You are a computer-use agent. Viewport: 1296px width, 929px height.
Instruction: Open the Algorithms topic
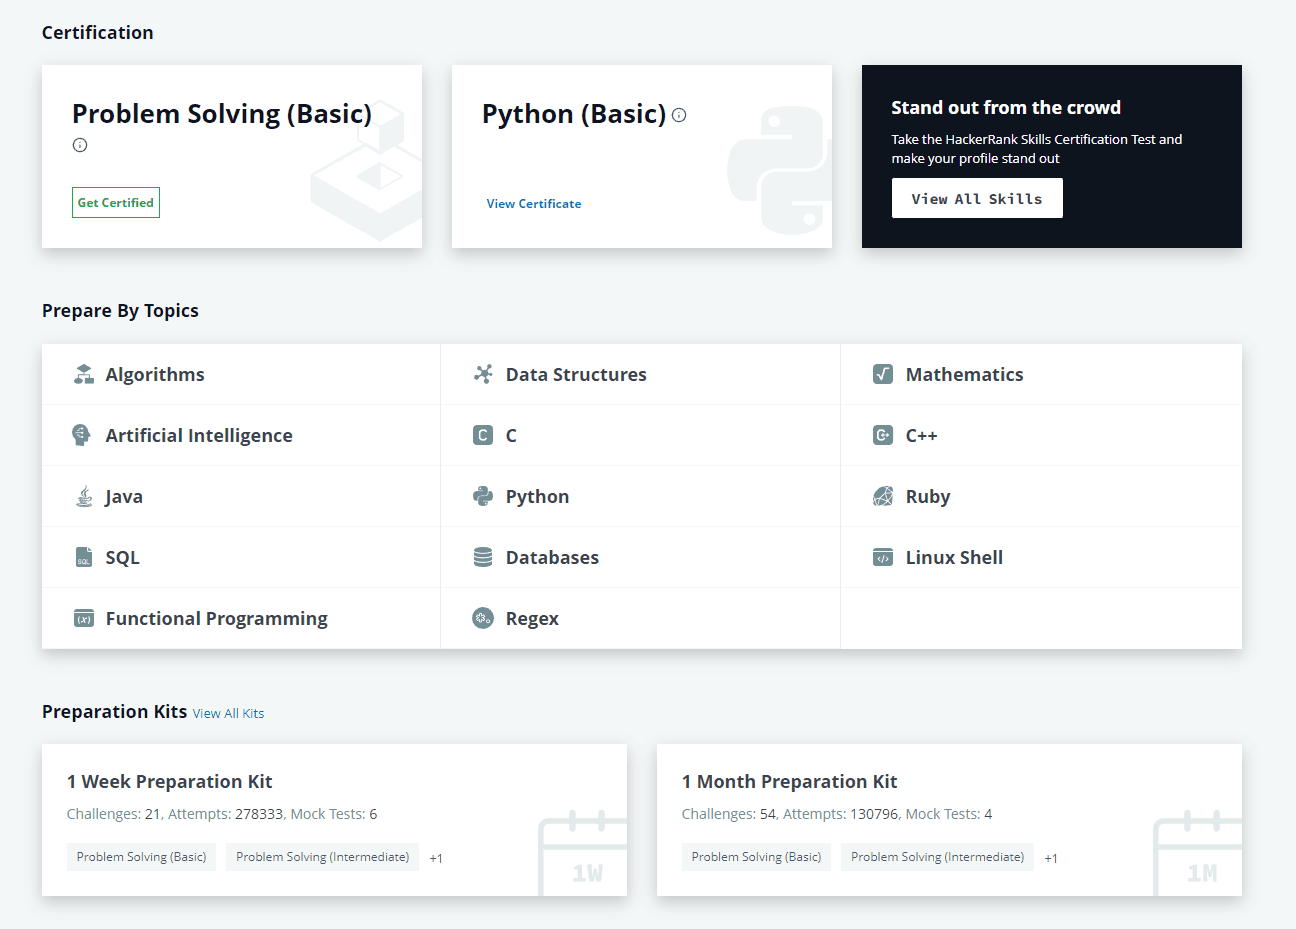tap(155, 374)
